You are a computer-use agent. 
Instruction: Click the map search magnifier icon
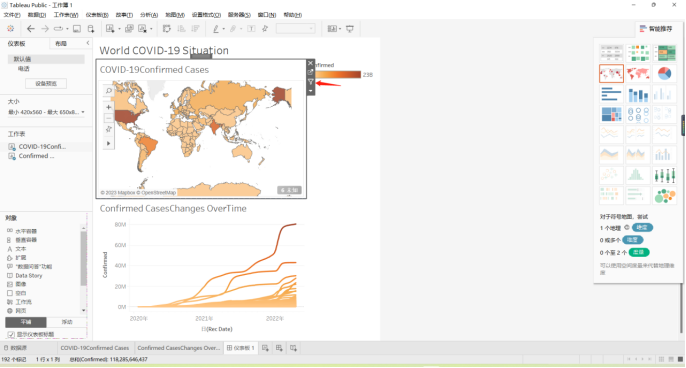click(x=108, y=91)
